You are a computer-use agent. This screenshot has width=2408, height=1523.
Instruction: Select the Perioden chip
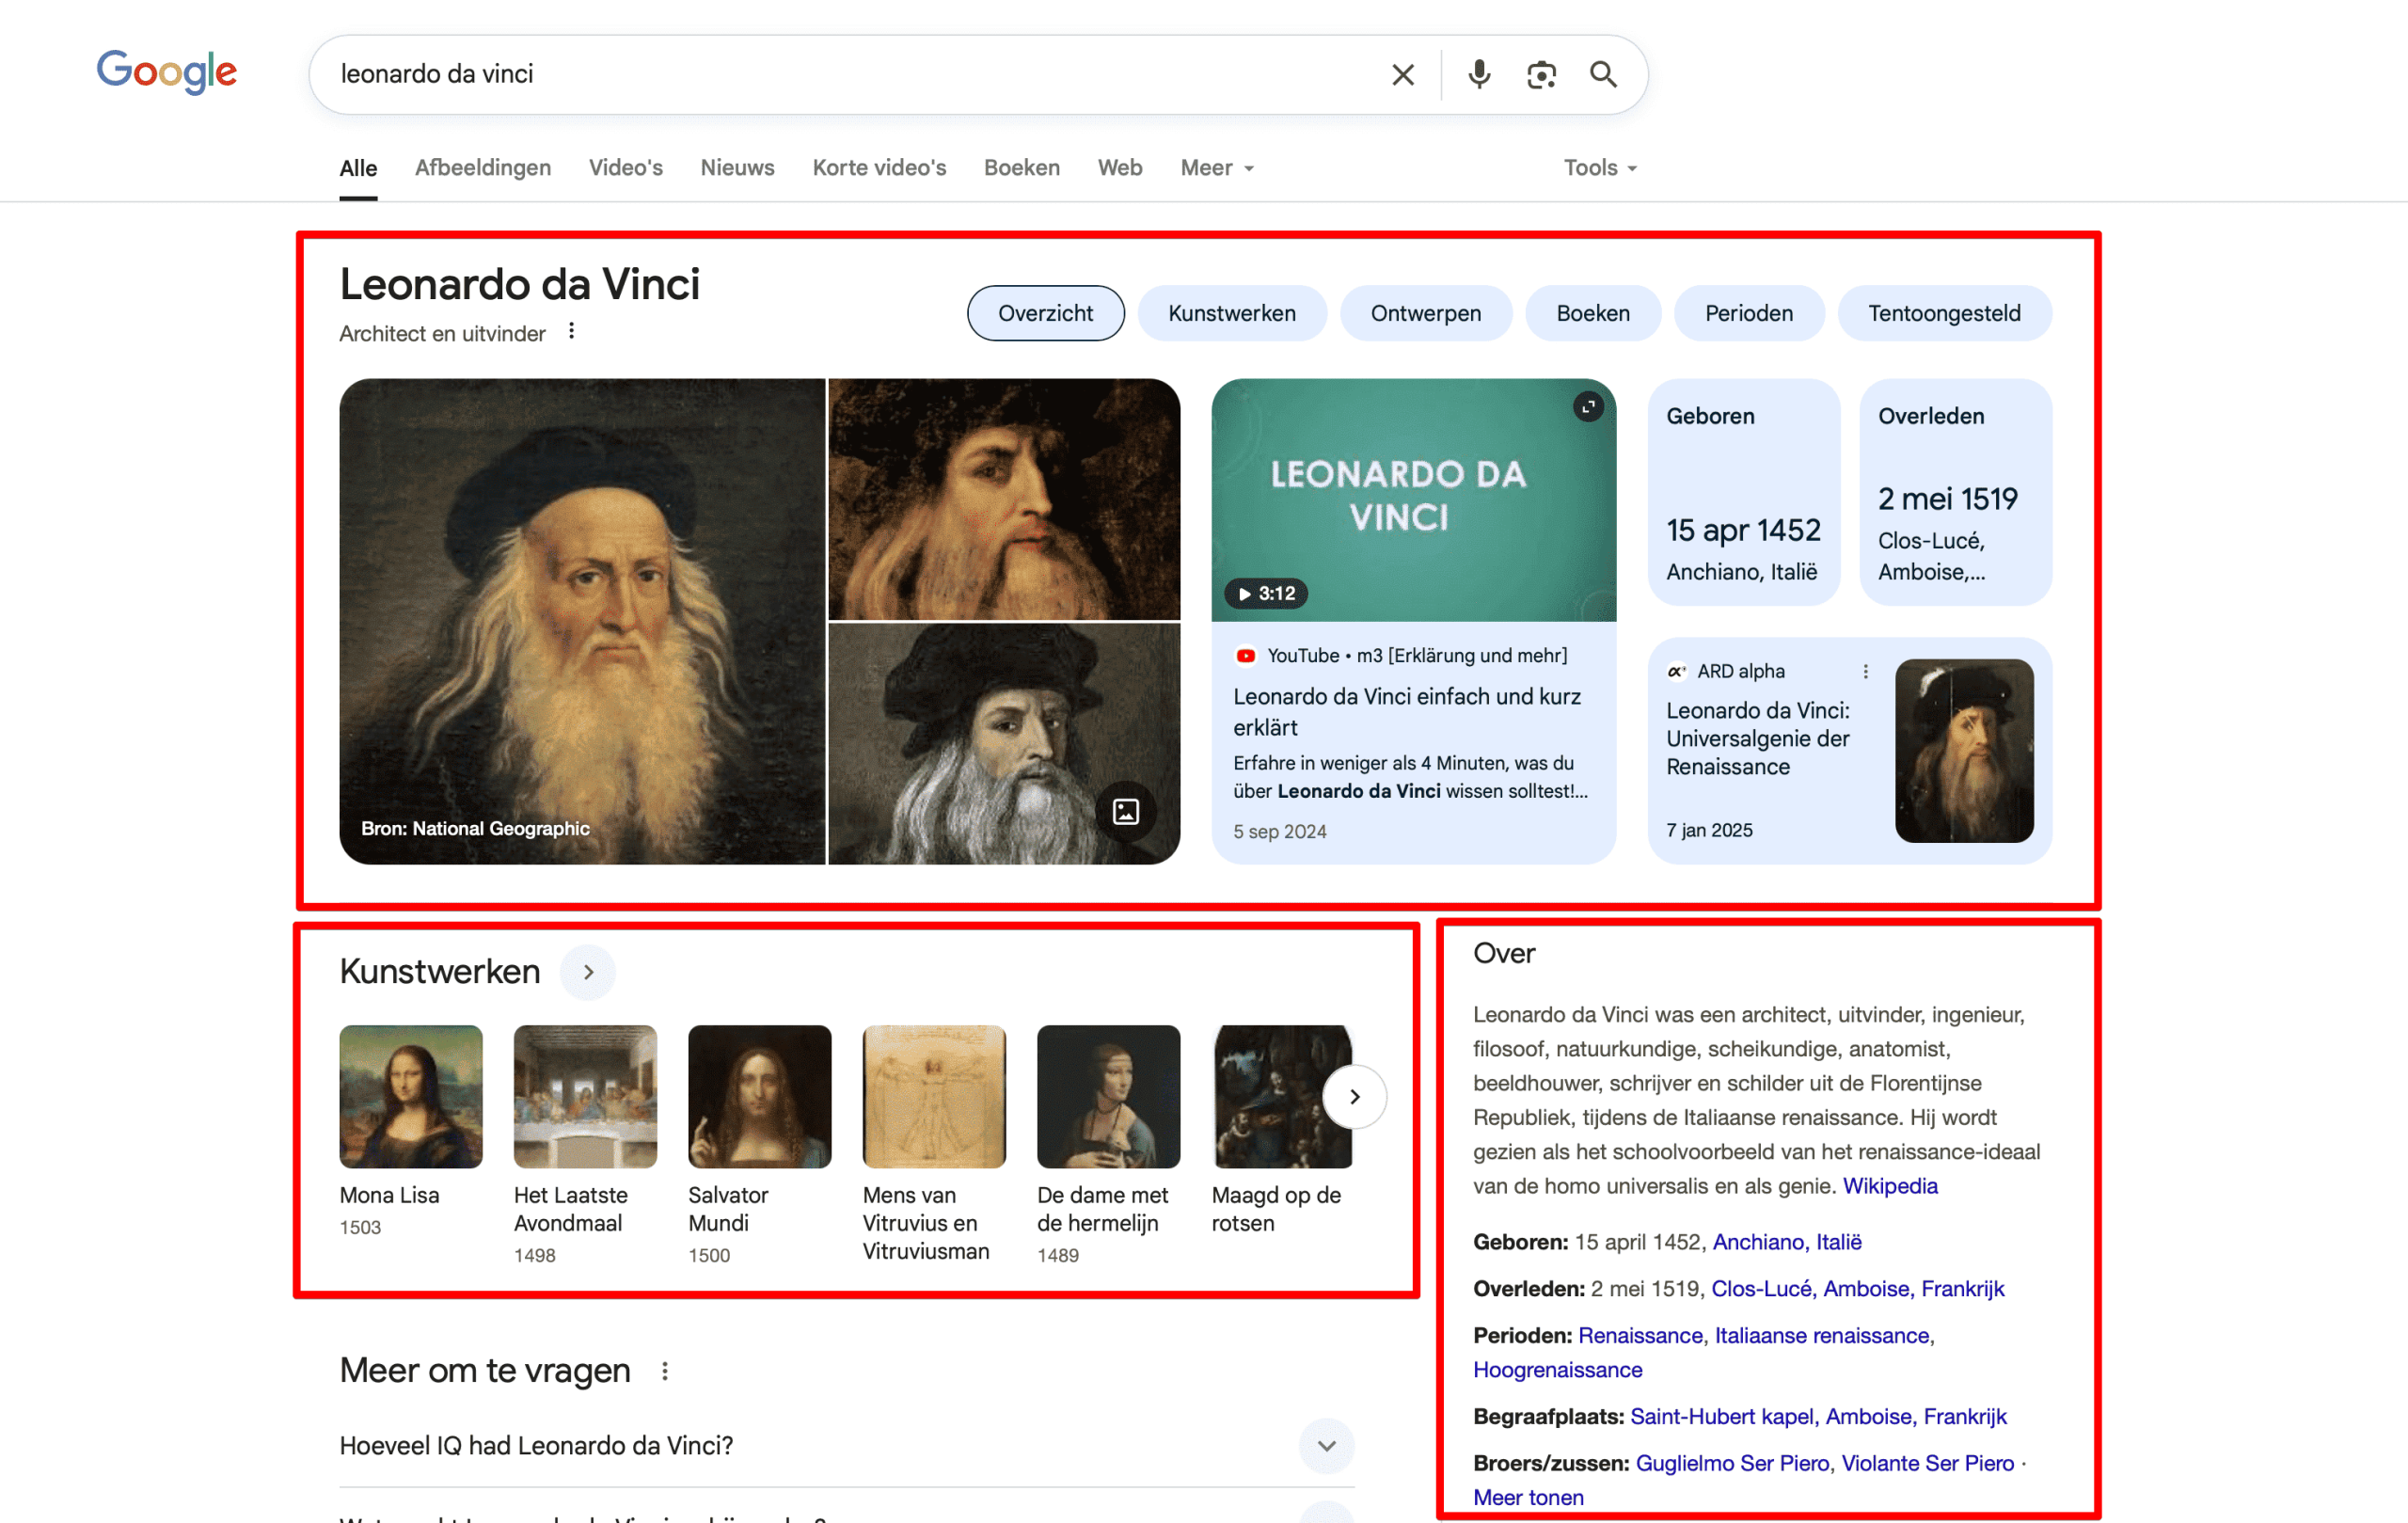point(1748,313)
